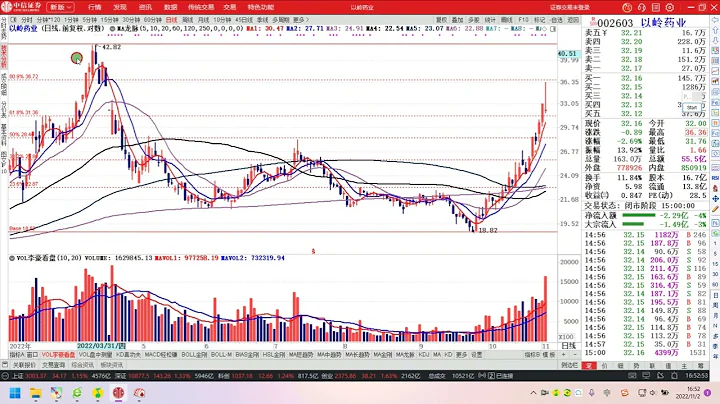
Task: Click the F10 company info button
Action: click(x=523, y=20)
